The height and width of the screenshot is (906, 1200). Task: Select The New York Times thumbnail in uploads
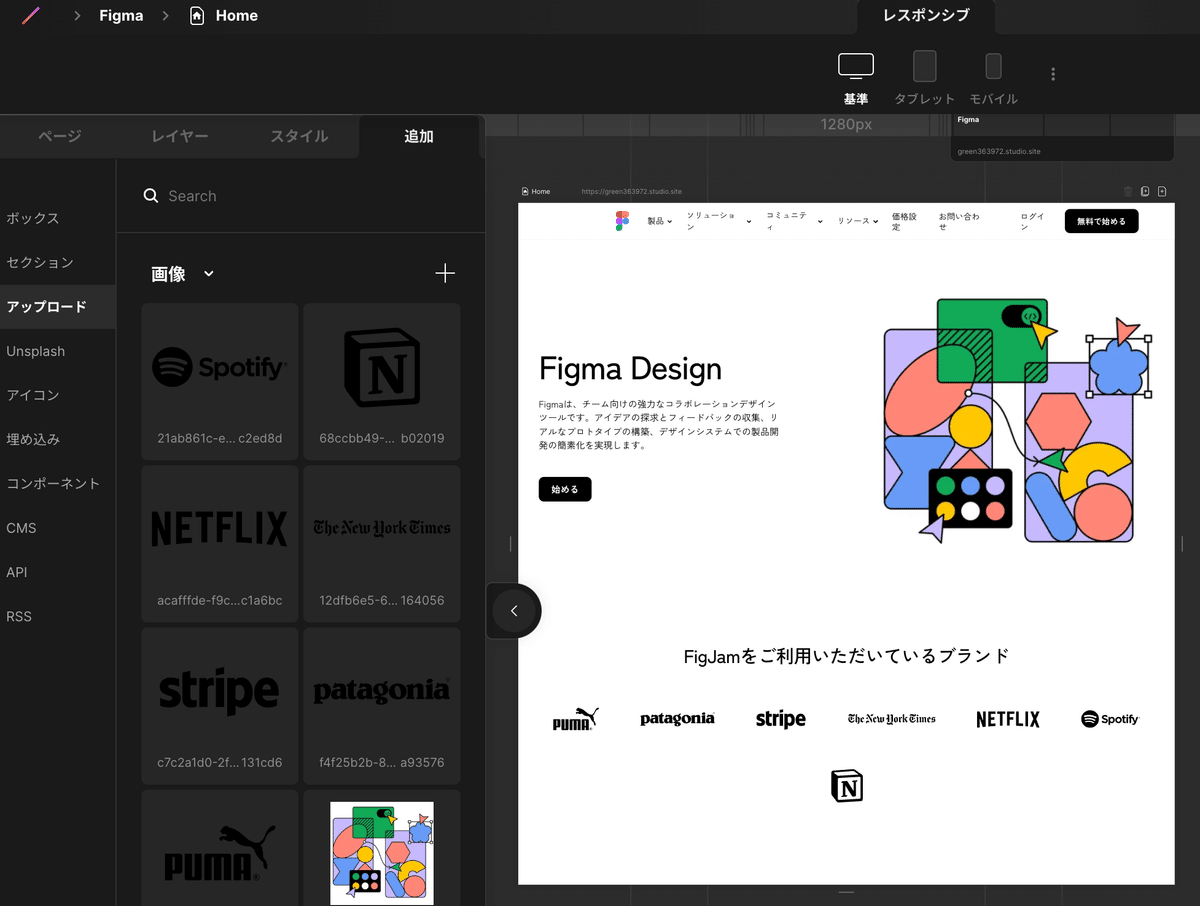click(x=382, y=543)
